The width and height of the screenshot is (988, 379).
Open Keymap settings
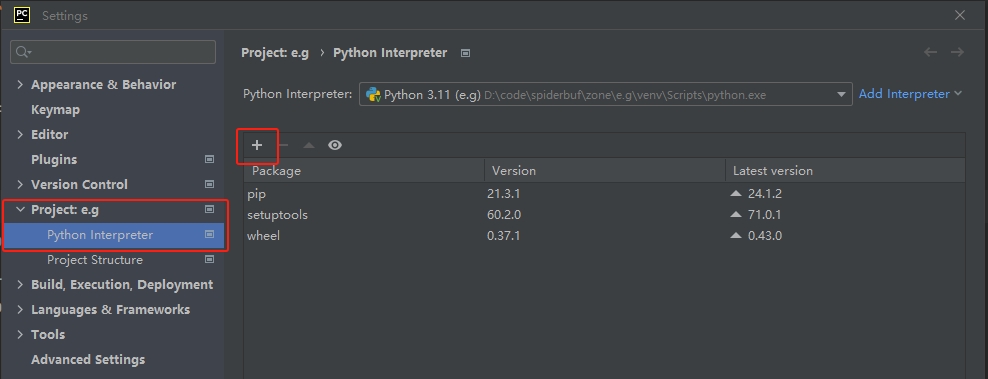coord(55,110)
